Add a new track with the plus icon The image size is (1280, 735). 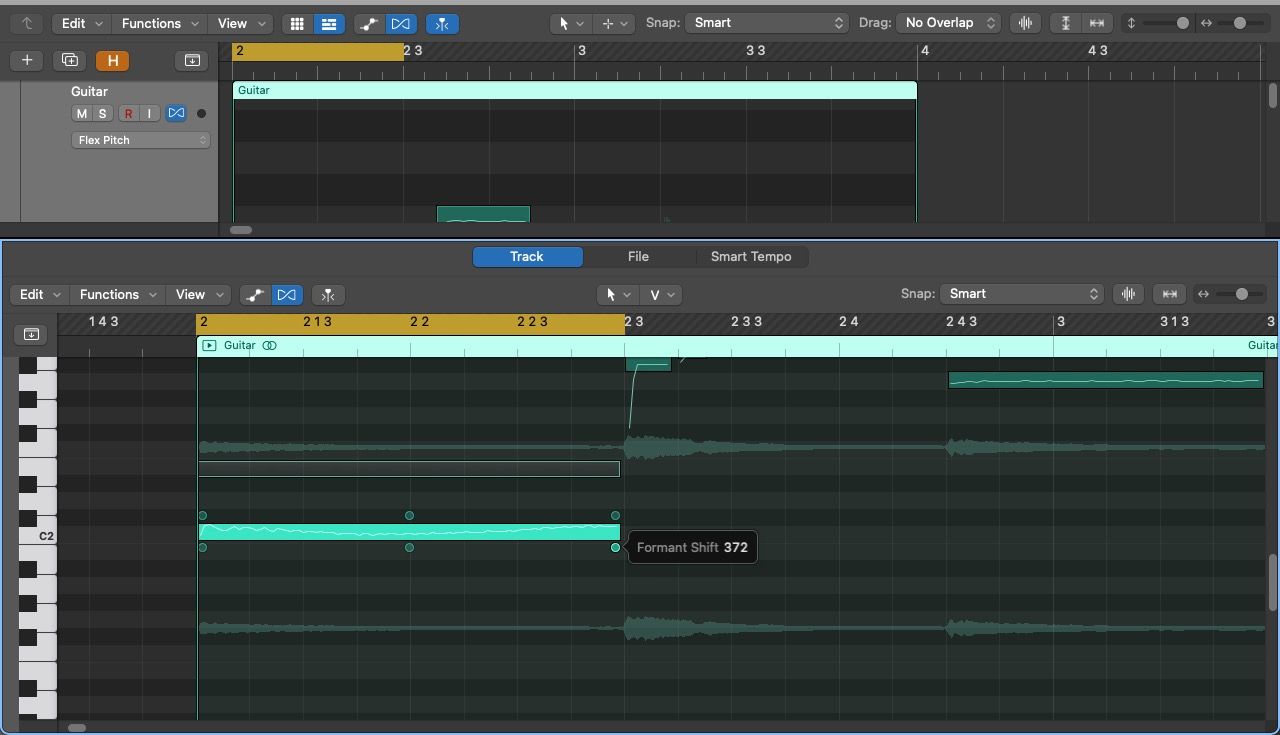[x=26, y=60]
